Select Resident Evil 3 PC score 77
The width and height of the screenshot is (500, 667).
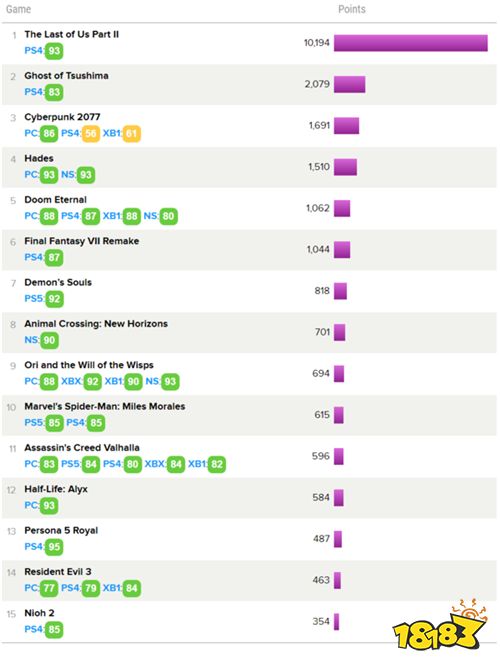49,588
